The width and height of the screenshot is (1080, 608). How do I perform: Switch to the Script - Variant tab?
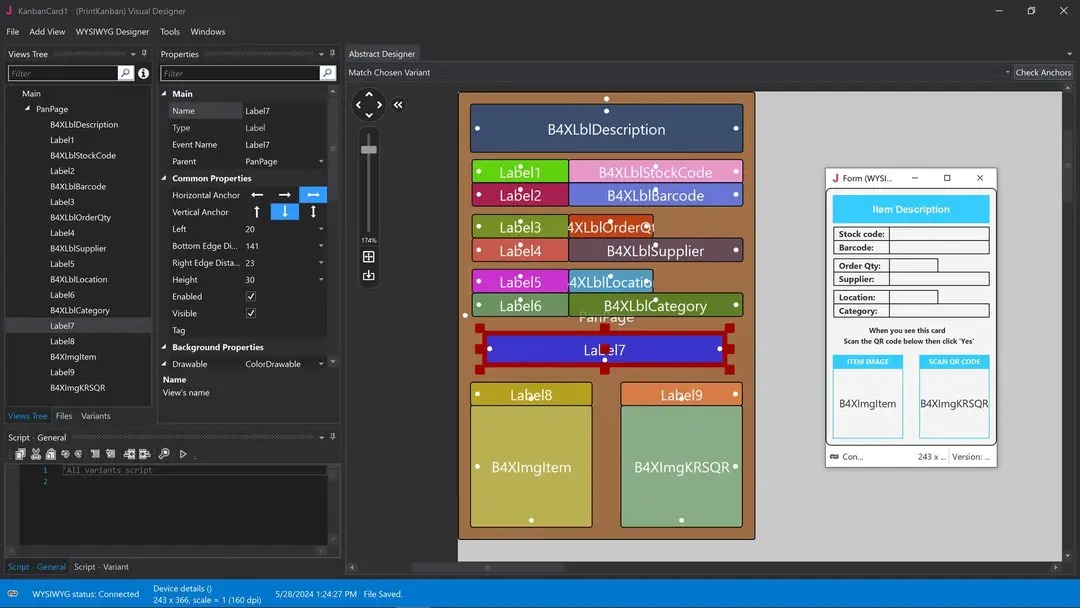click(101, 567)
